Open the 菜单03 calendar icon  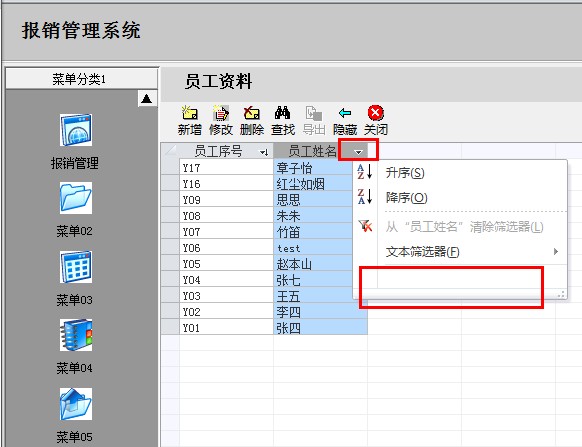tap(76, 267)
